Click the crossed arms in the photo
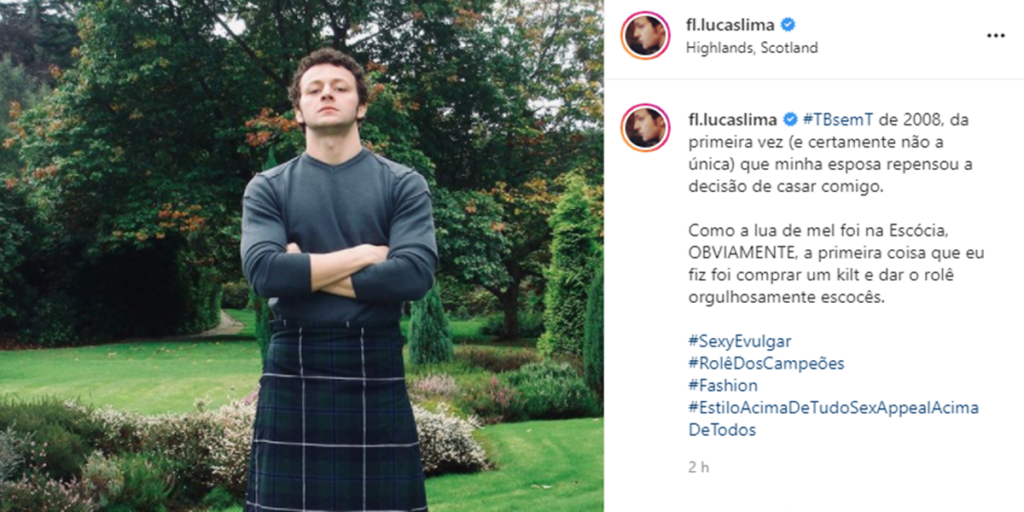The height and width of the screenshot is (512, 1024). click(x=335, y=265)
